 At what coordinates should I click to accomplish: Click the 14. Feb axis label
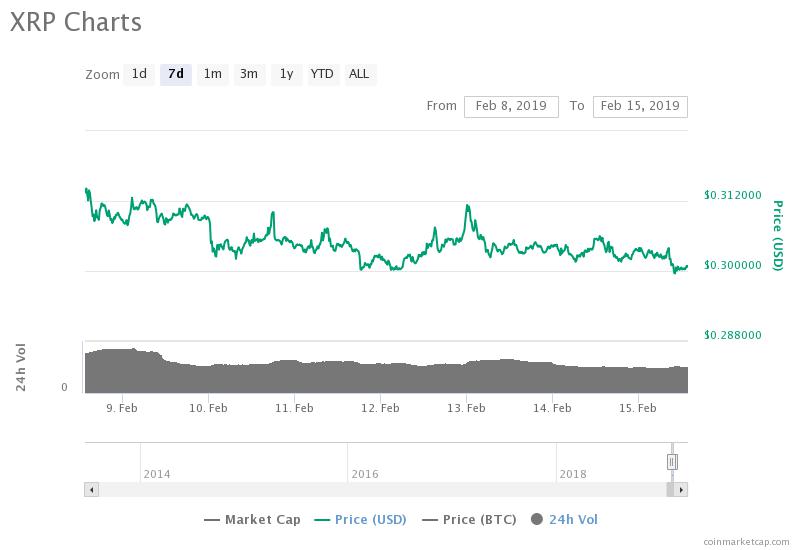pos(552,408)
